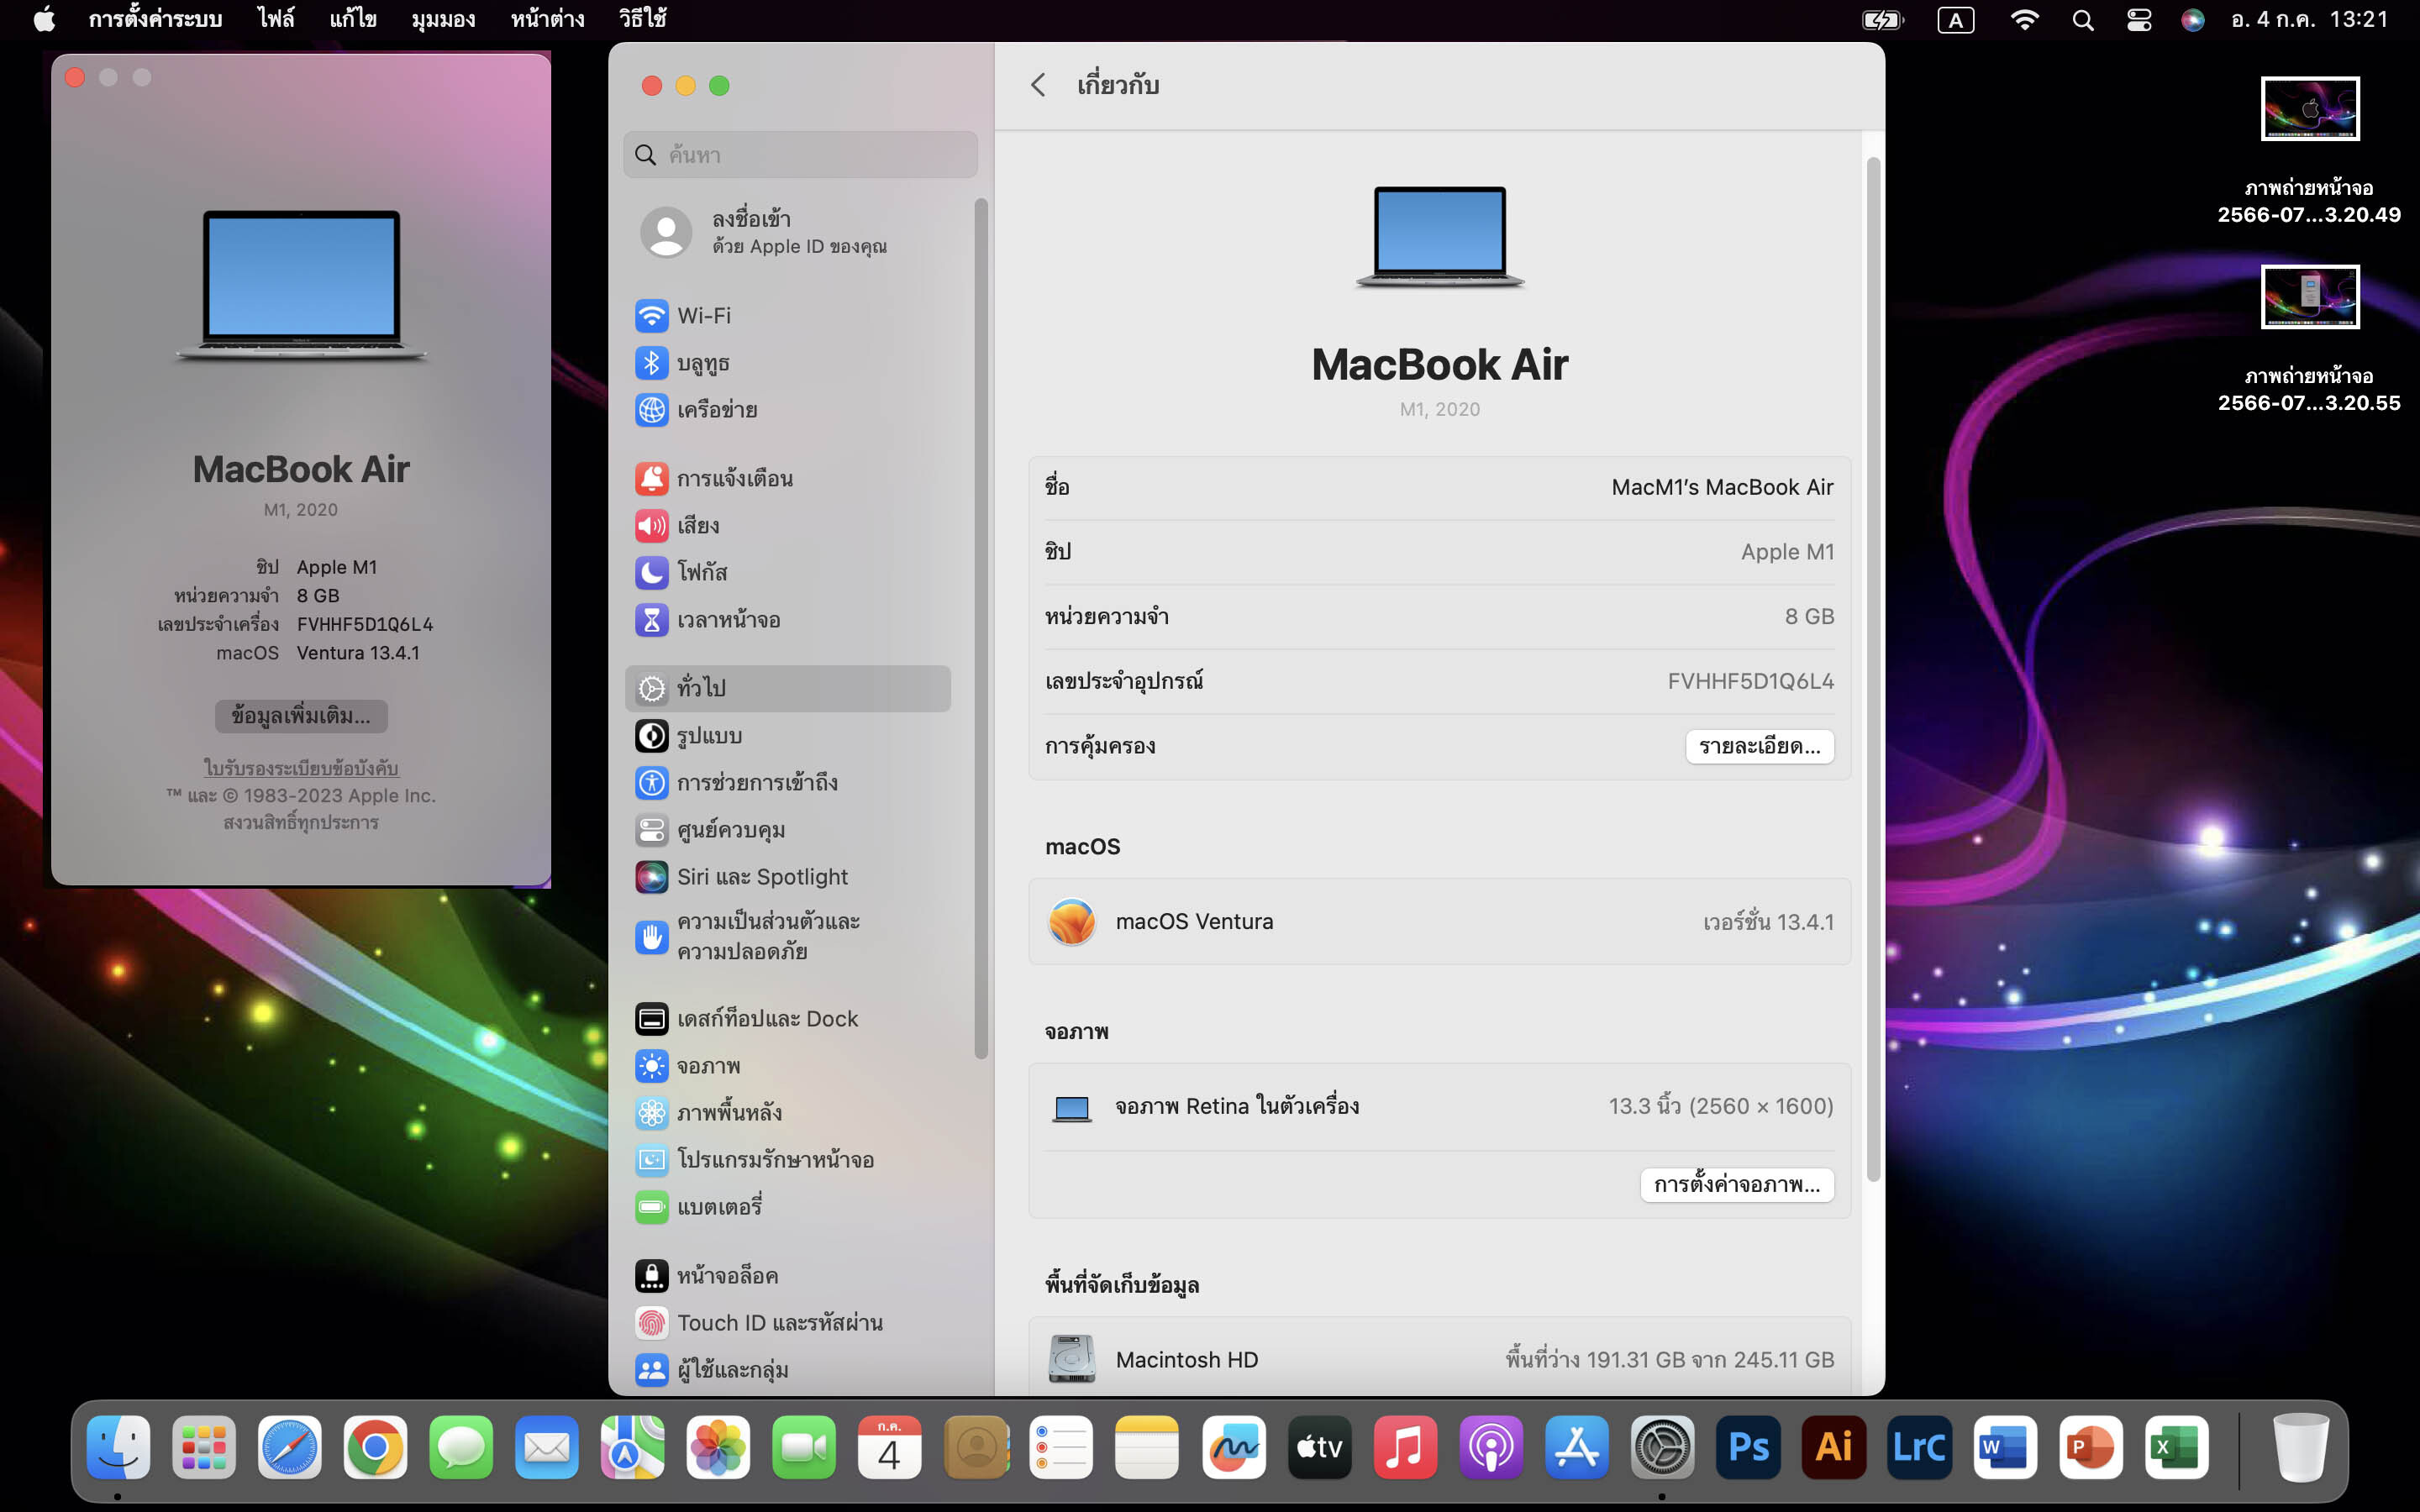This screenshot has height=1512, width=2420.
Task: Open เครือข่าย network settings
Action: click(x=788, y=410)
